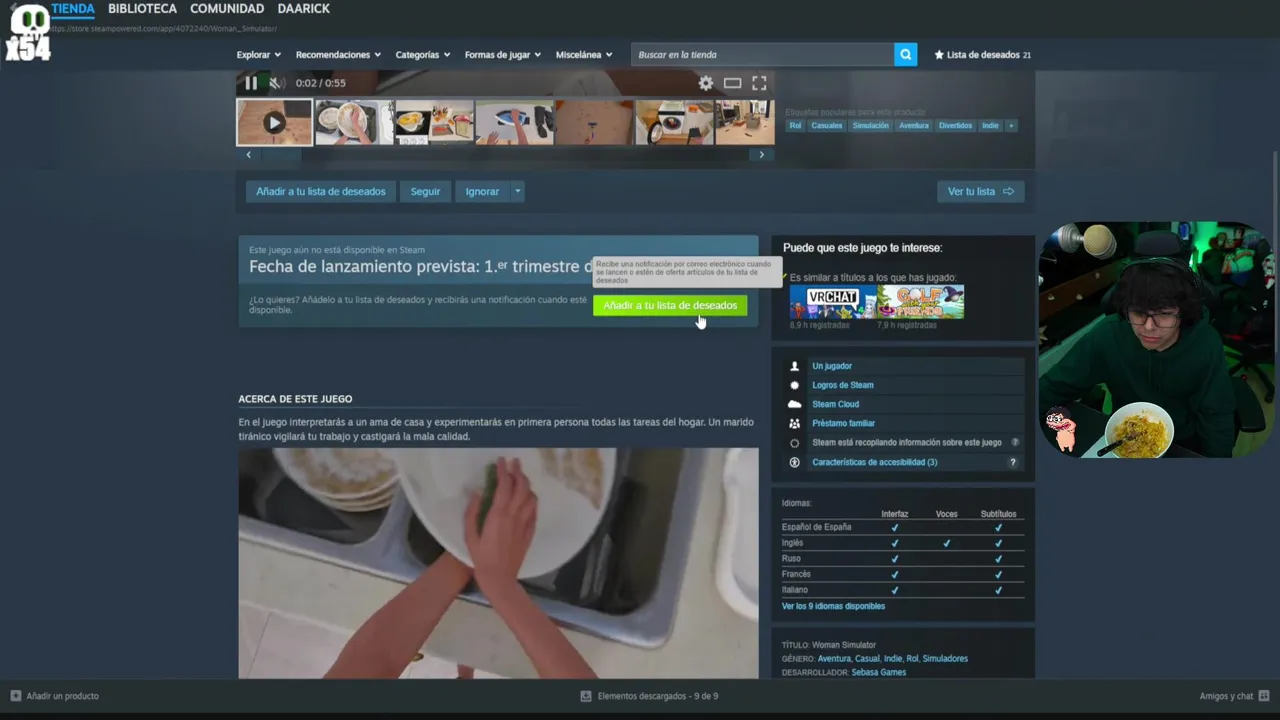Click the dishwashing gameplay image

(x=498, y=563)
